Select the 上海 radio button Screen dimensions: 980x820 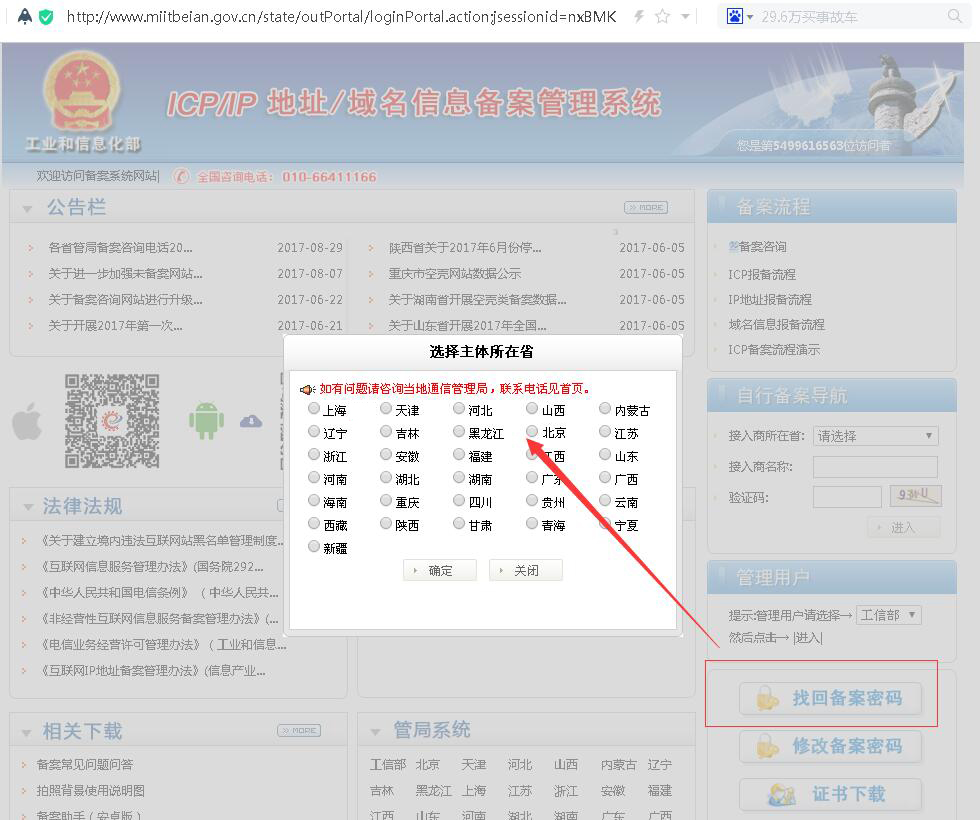click(314, 409)
